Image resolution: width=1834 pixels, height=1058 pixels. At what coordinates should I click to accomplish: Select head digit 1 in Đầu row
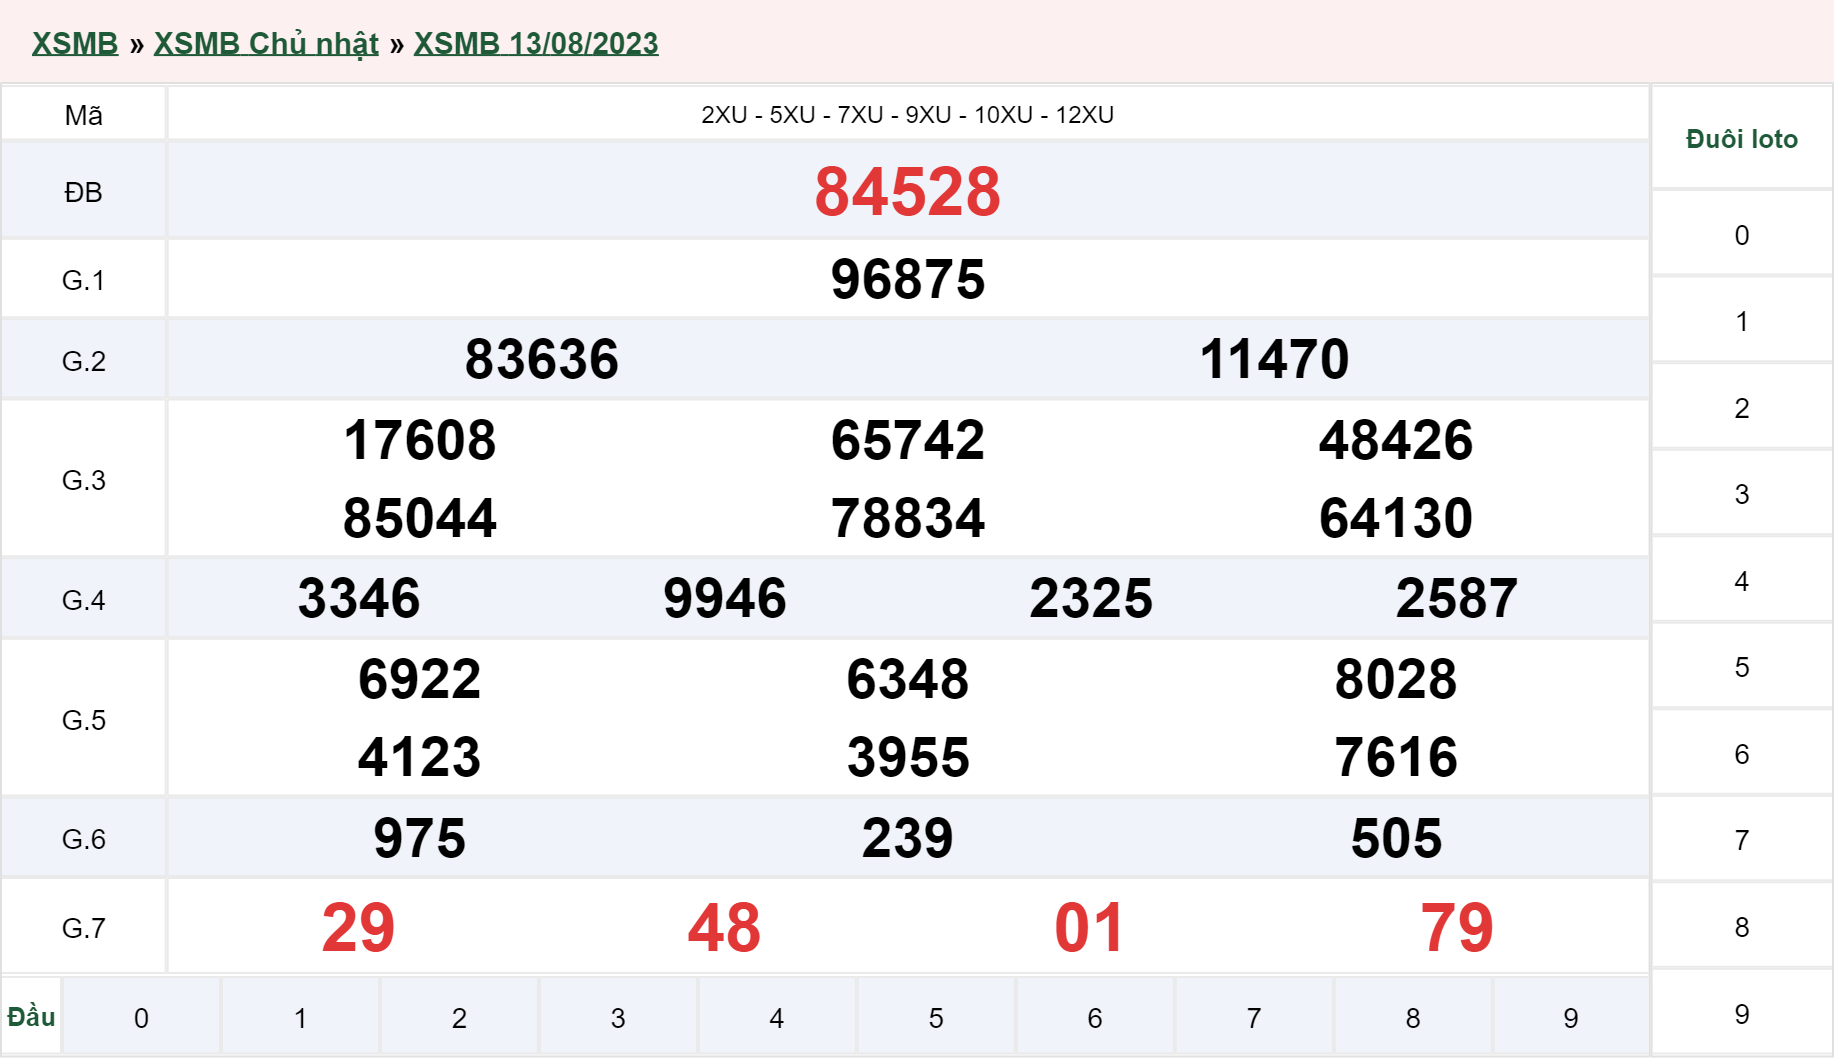[x=300, y=1017]
